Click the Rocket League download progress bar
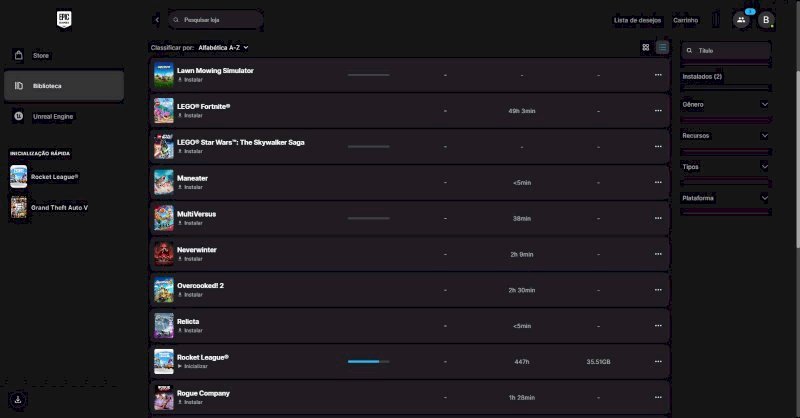Screen dimensions: 800x418 pyautogui.click(x=368, y=361)
